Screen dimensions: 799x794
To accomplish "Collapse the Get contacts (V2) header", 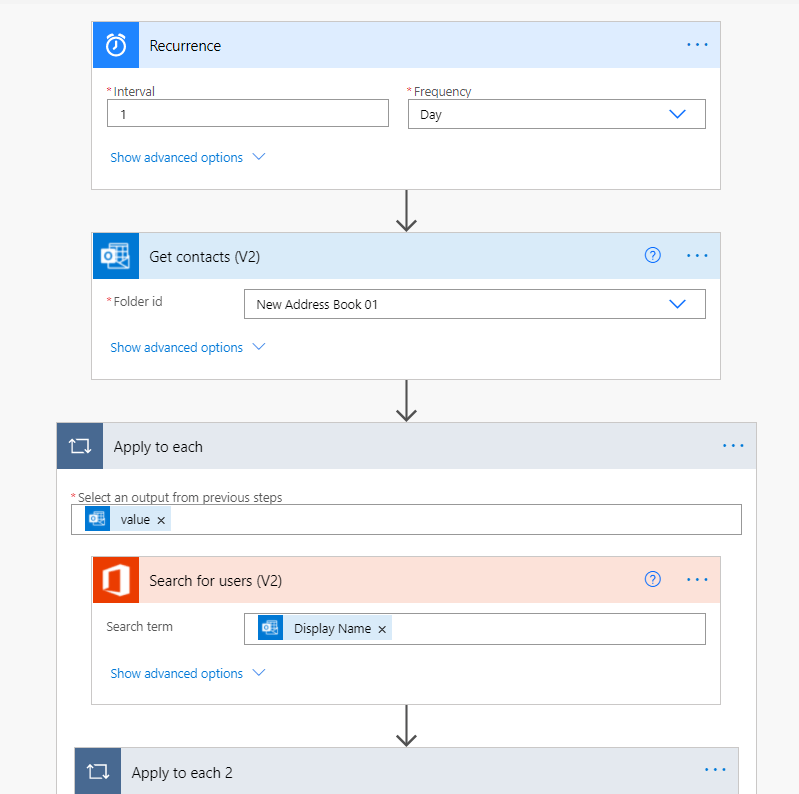I will coord(406,256).
